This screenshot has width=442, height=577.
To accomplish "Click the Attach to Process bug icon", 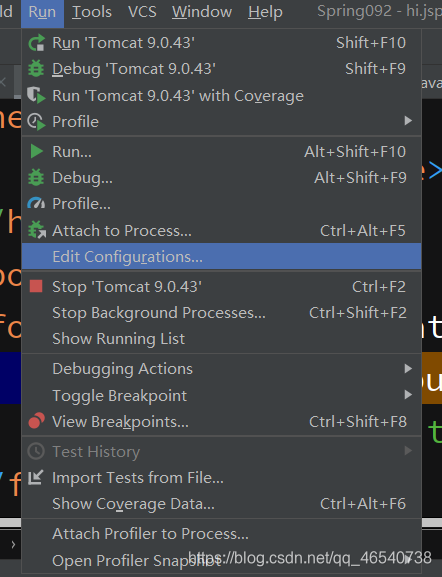I will coord(37,230).
